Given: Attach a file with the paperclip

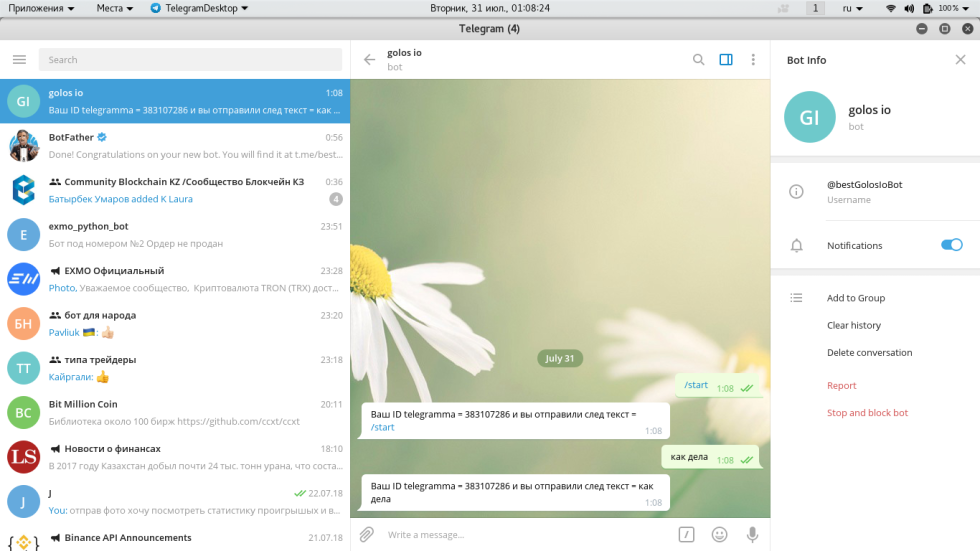Looking at the screenshot, I should point(367,534).
